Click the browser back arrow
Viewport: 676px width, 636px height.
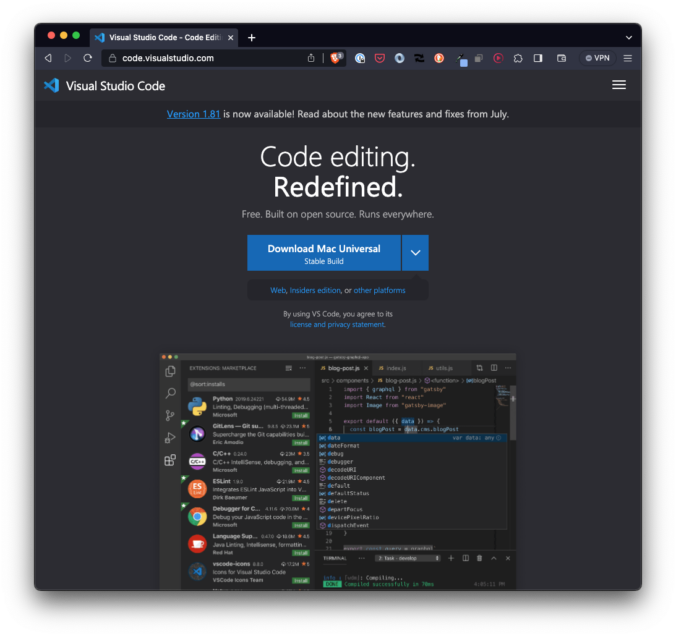[x=48, y=58]
